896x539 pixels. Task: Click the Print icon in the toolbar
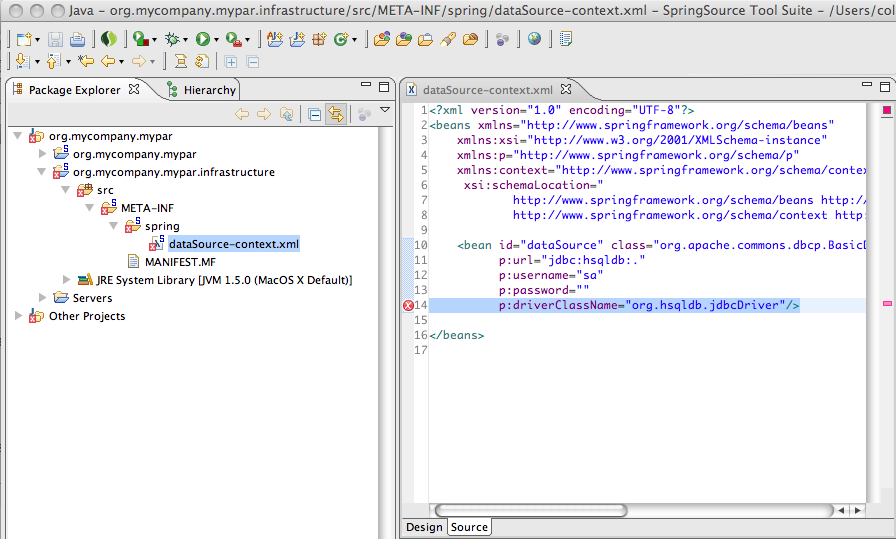(77, 39)
